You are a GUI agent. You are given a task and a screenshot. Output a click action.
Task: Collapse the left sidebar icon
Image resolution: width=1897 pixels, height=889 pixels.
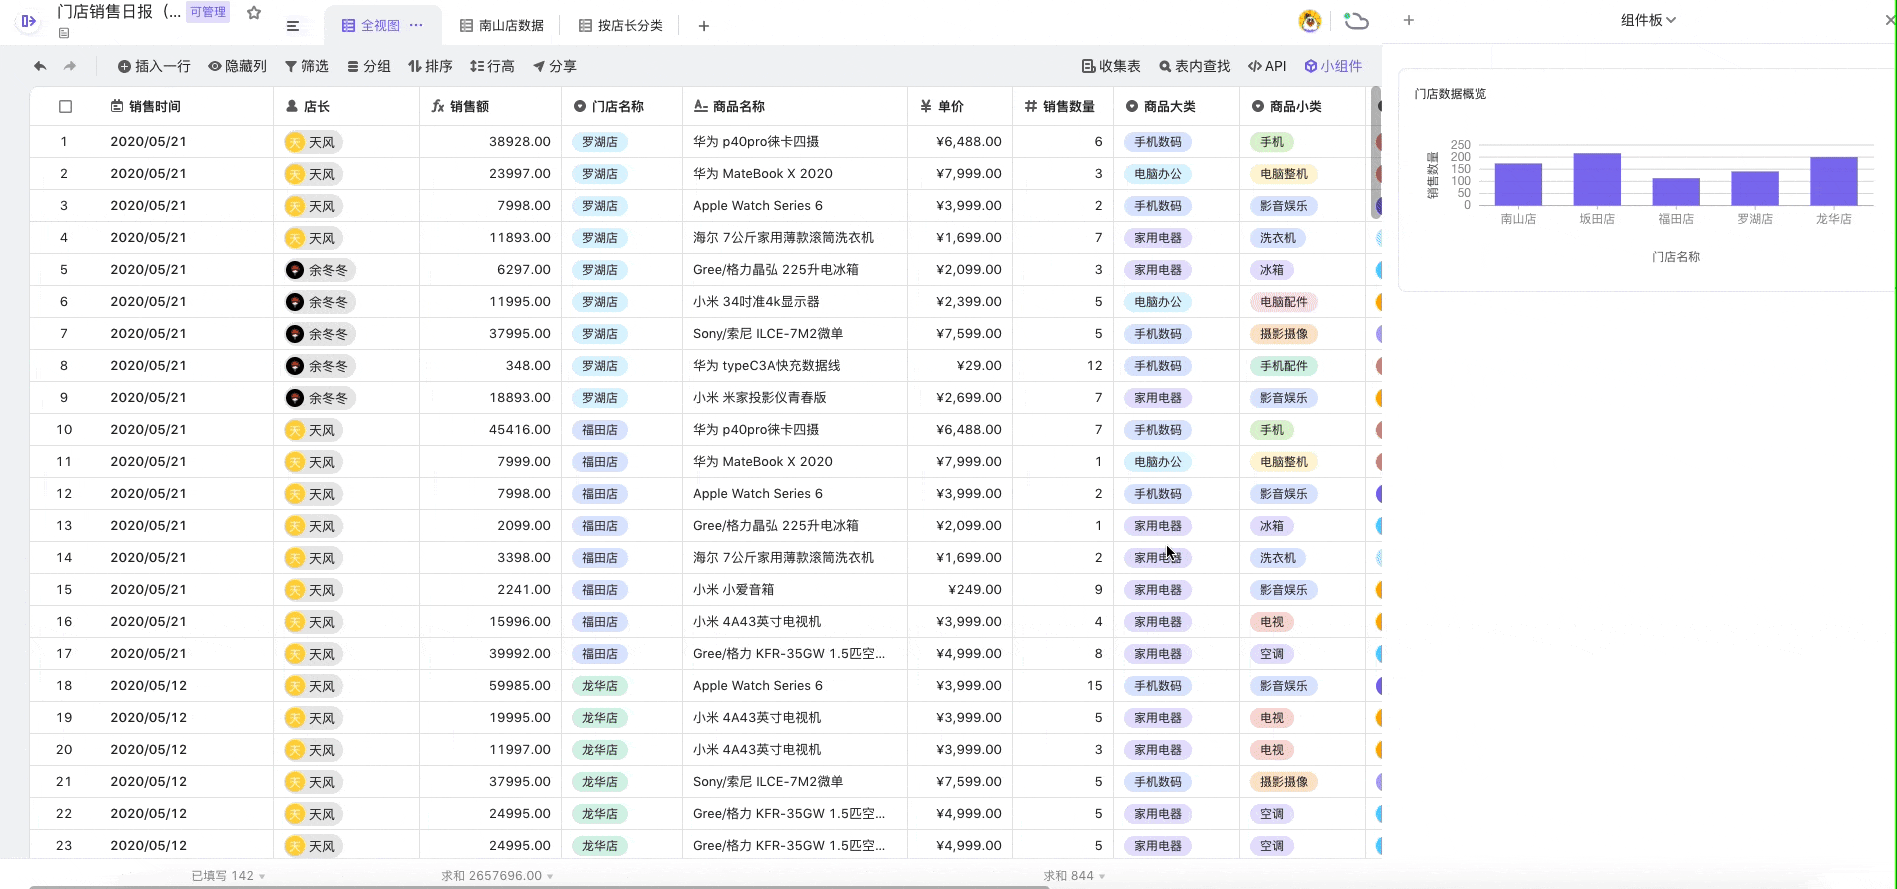(29, 20)
